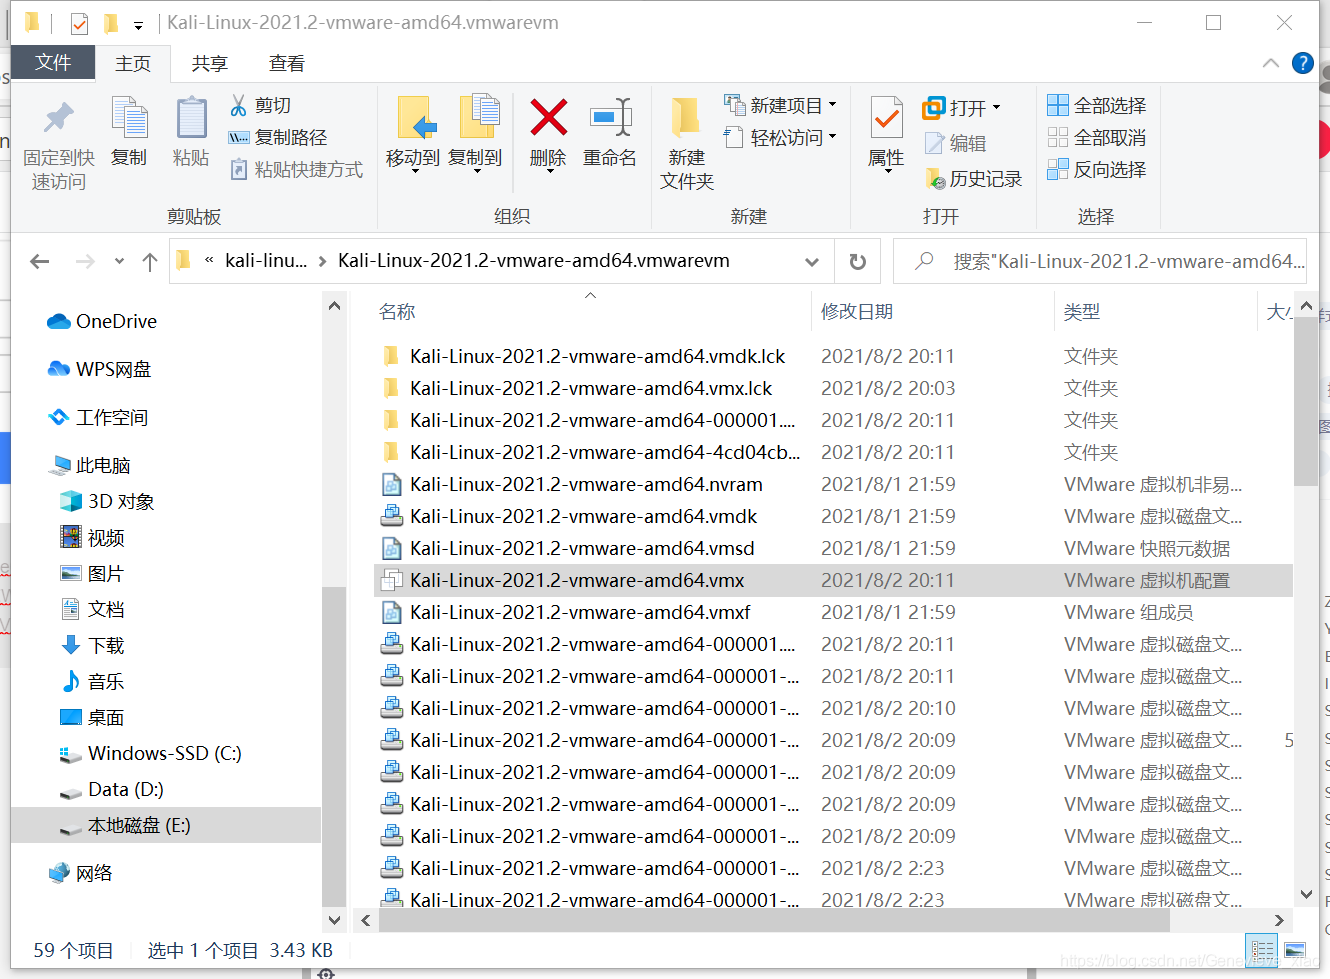1330x979 pixels.
Task: Open Windows-SSD (C:) drive
Action: (151, 753)
